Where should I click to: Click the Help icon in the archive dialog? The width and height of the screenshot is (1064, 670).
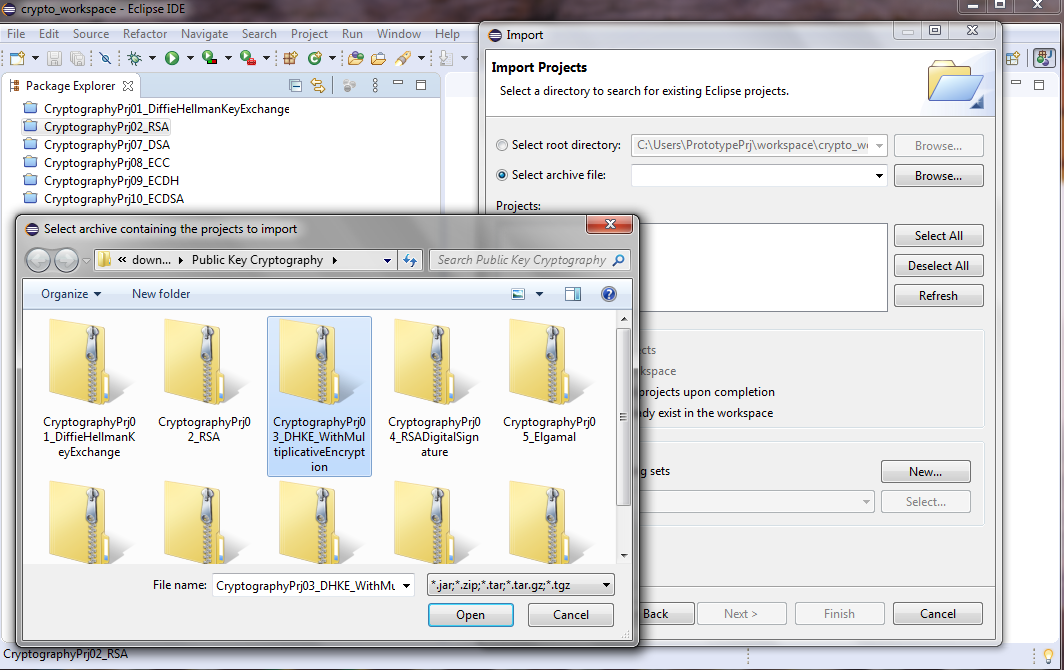[609, 293]
